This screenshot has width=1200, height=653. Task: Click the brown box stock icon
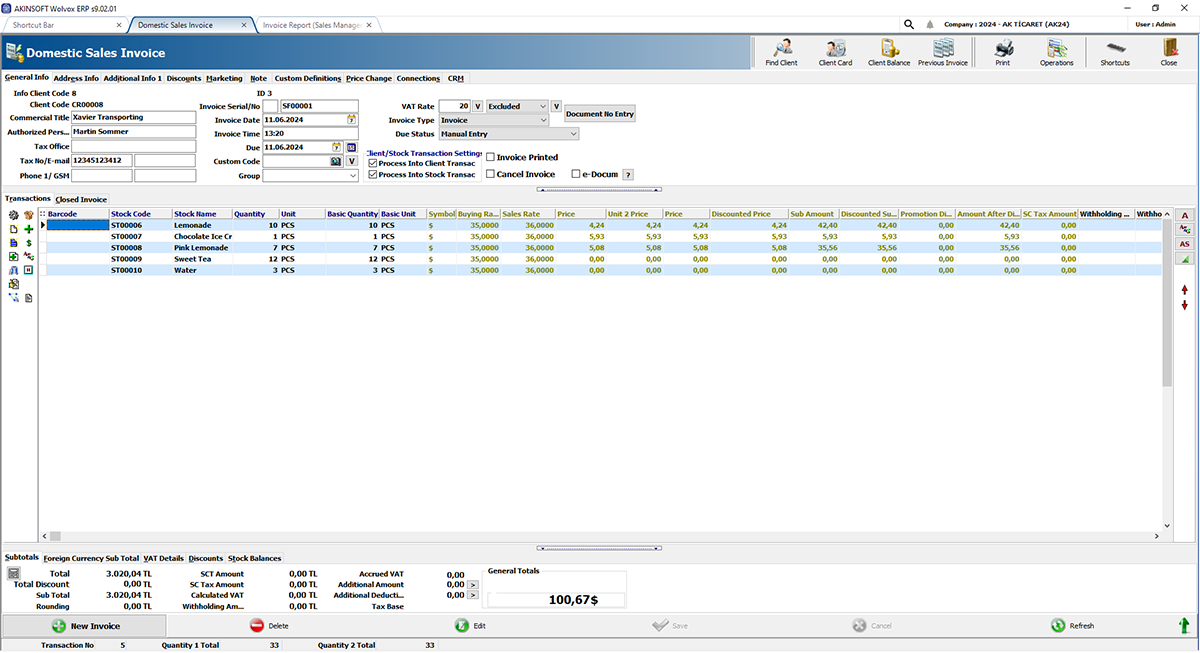29,215
